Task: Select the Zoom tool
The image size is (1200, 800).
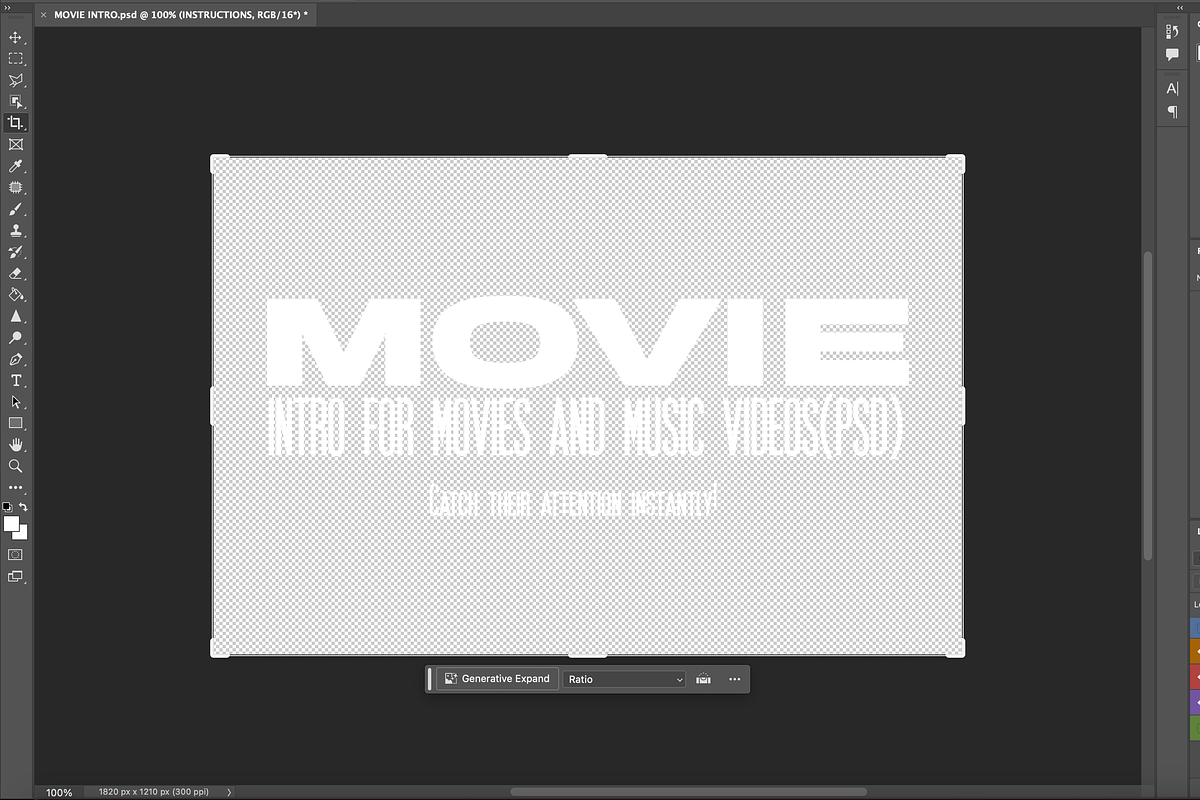Action: (x=16, y=466)
